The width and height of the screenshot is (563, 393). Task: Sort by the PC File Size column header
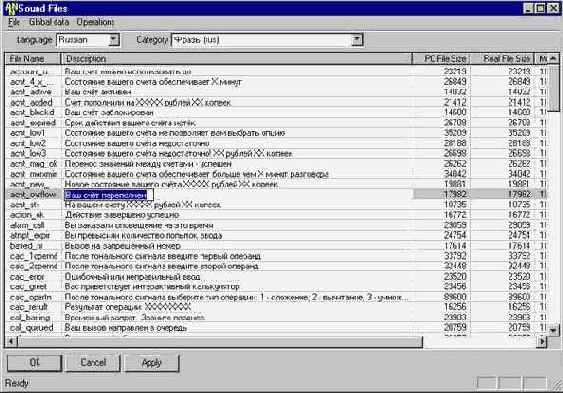(x=441, y=59)
